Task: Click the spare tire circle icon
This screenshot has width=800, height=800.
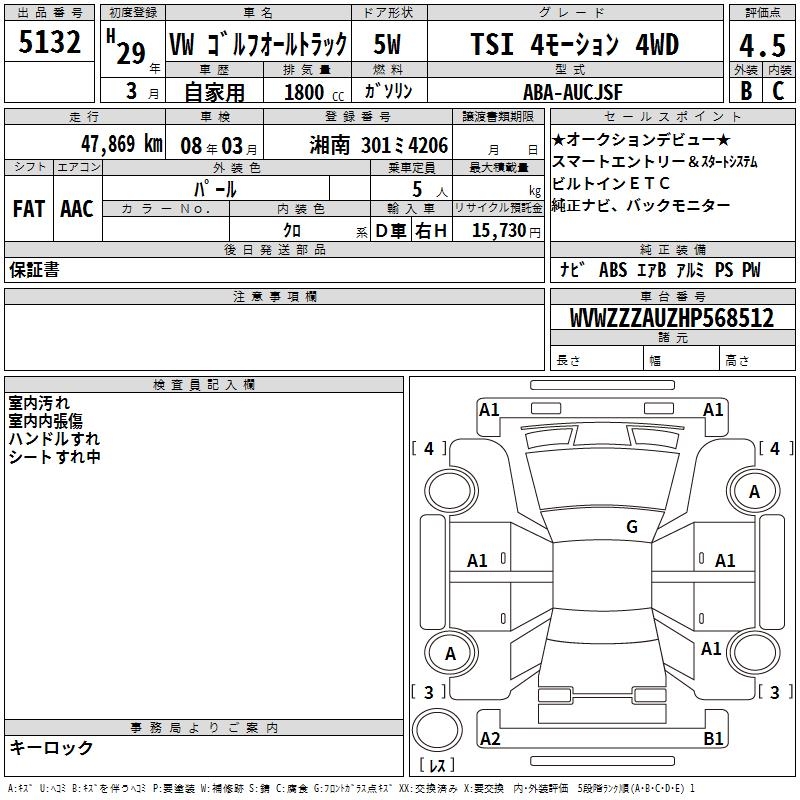Action: click(437, 730)
